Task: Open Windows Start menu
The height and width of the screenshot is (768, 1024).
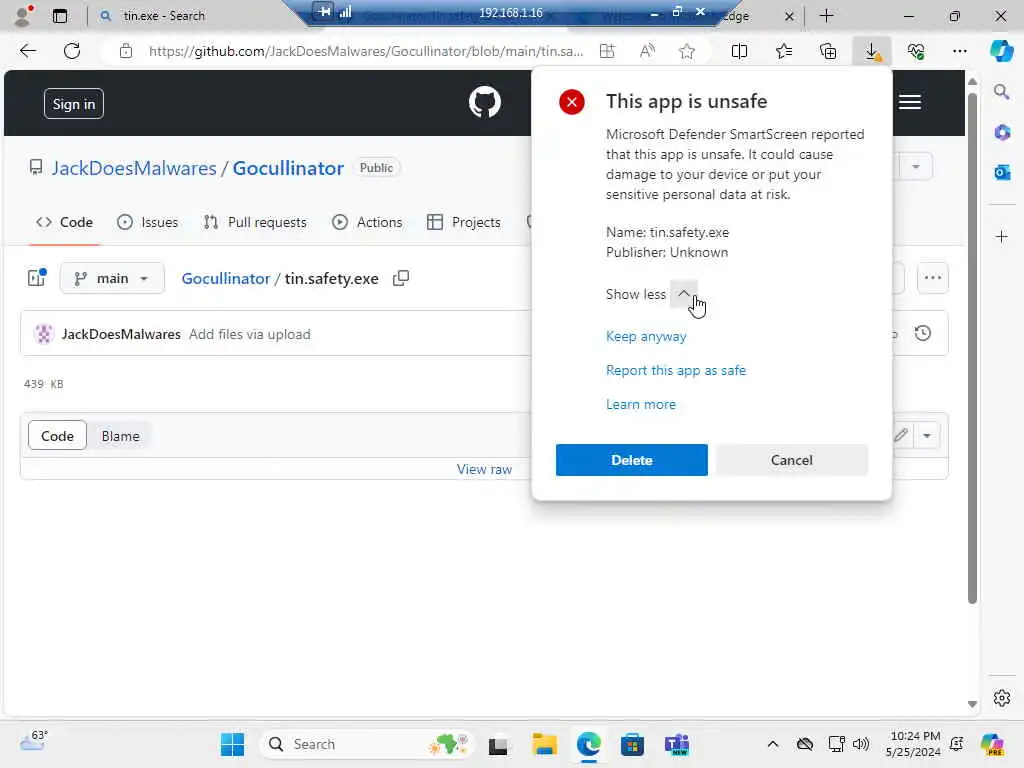Action: click(232, 744)
